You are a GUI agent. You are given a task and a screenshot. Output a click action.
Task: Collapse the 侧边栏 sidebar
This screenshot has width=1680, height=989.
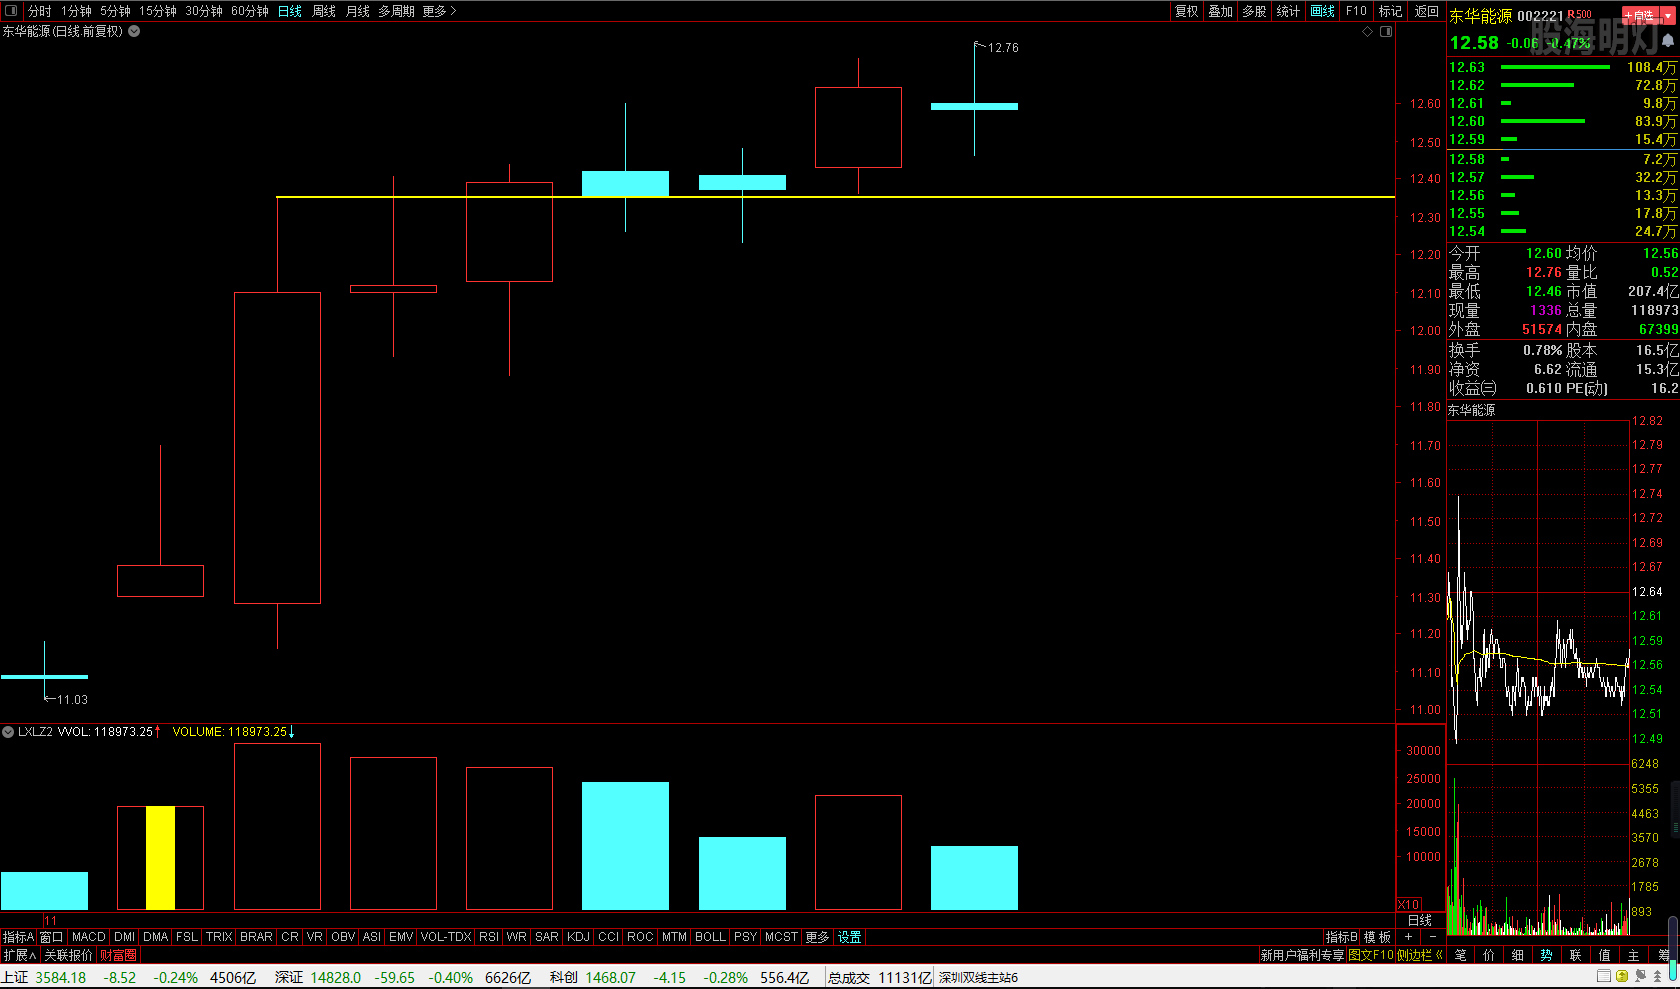click(1419, 955)
